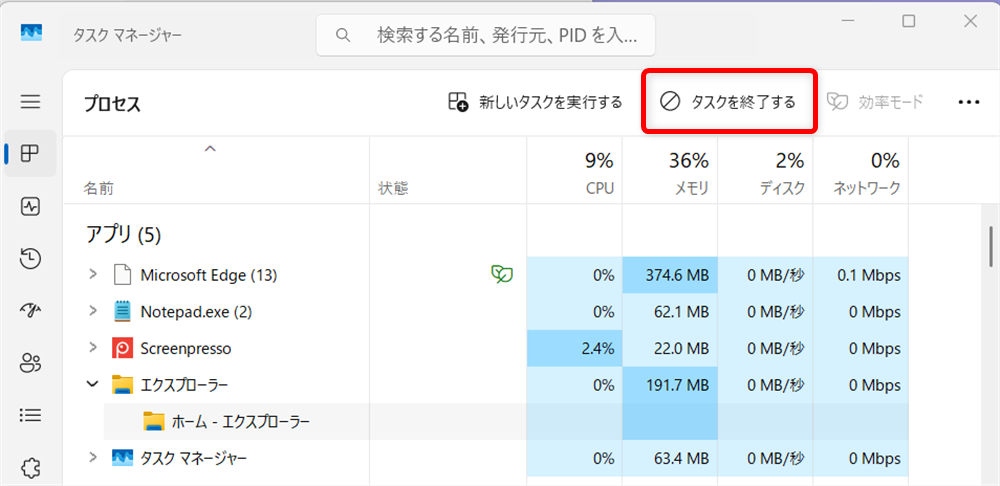The width and height of the screenshot is (1000, 486).
Task: Click the 63.4 MB memory cell
Action: point(670,458)
